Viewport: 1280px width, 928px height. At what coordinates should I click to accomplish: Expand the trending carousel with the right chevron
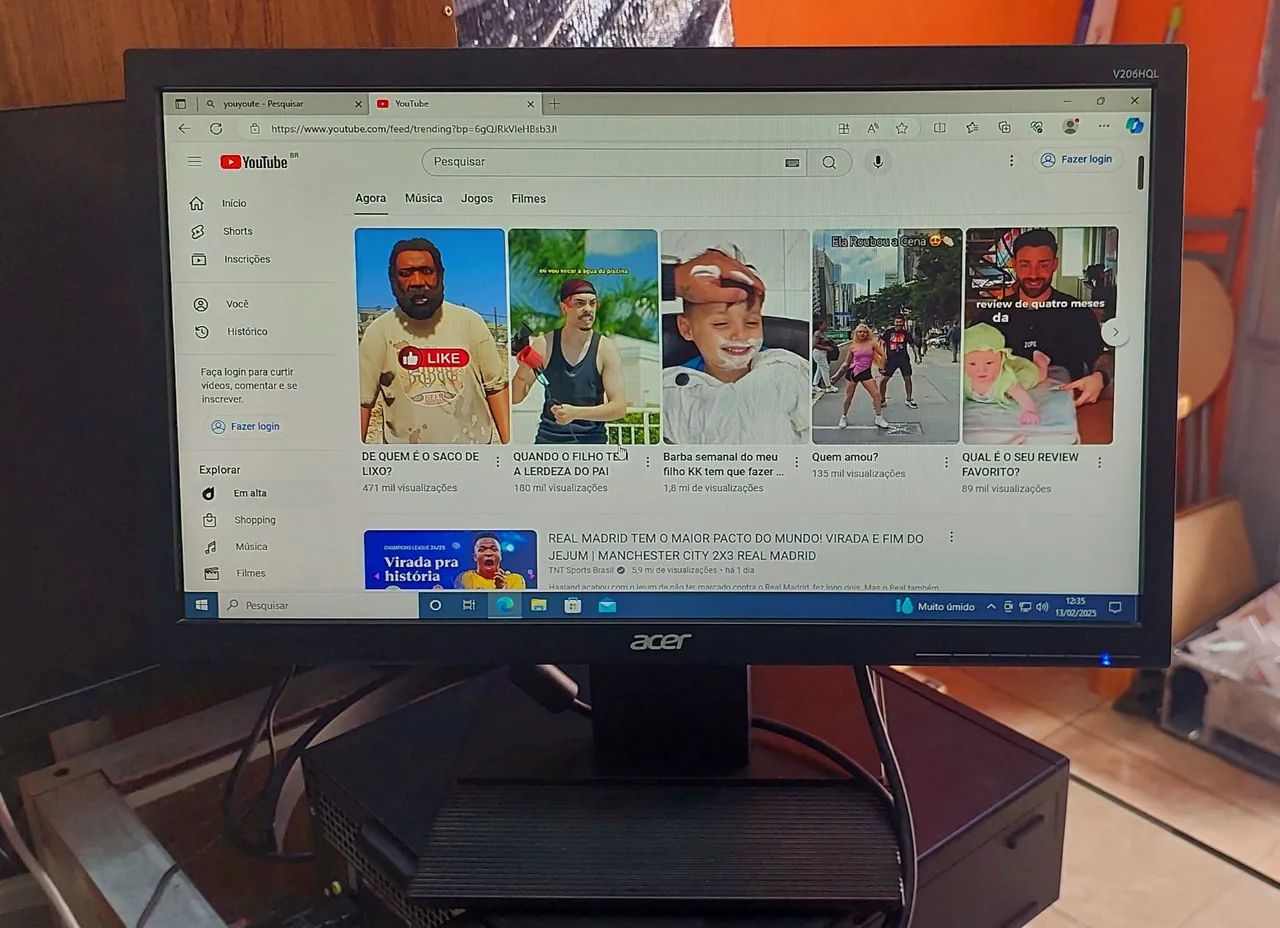(1114, 331)
